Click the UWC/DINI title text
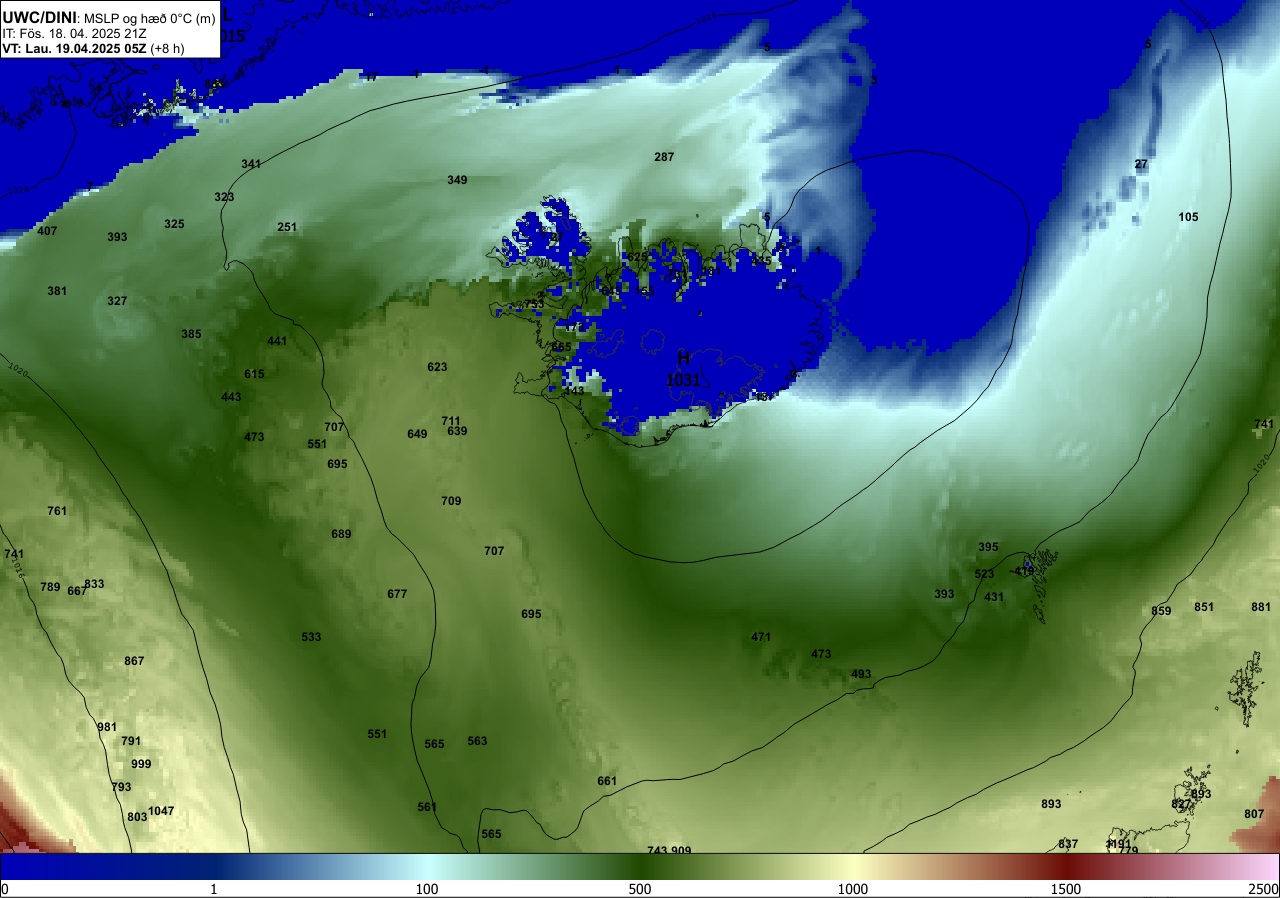Screen dimensions: 1280x898 [x=39, y=17]
